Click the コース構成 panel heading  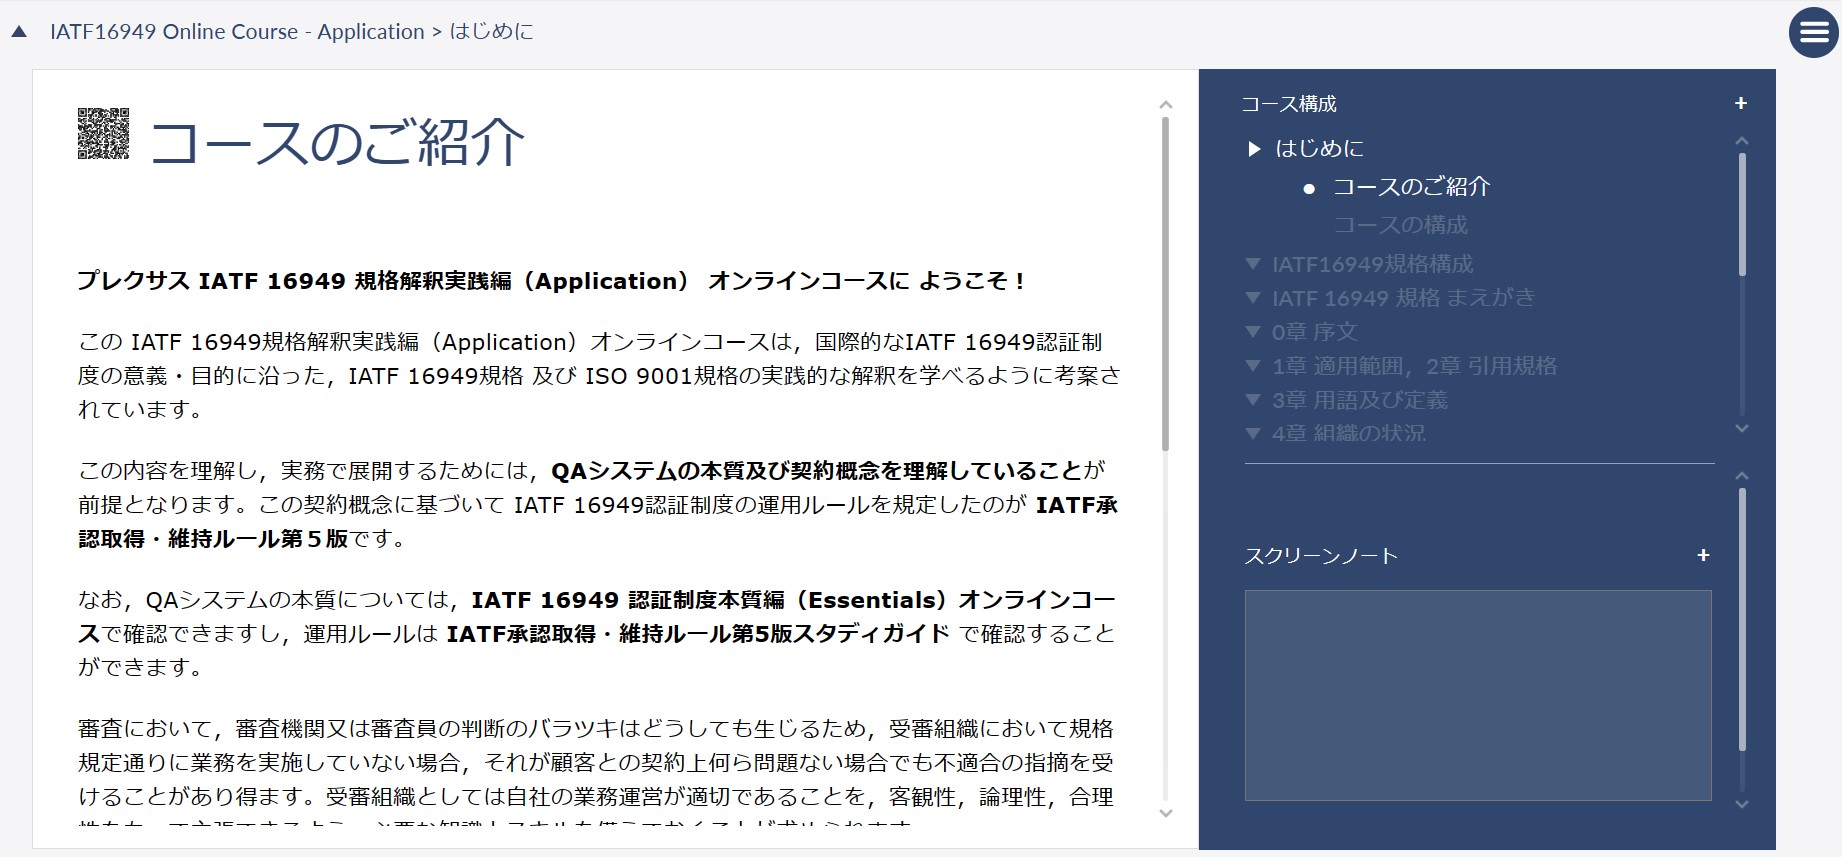point(1288,104)
